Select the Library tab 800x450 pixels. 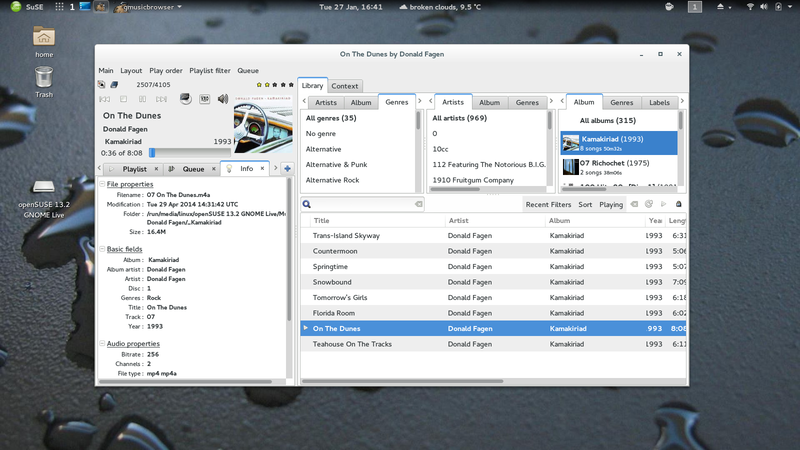pyautogui.click(x=312, y=86)
